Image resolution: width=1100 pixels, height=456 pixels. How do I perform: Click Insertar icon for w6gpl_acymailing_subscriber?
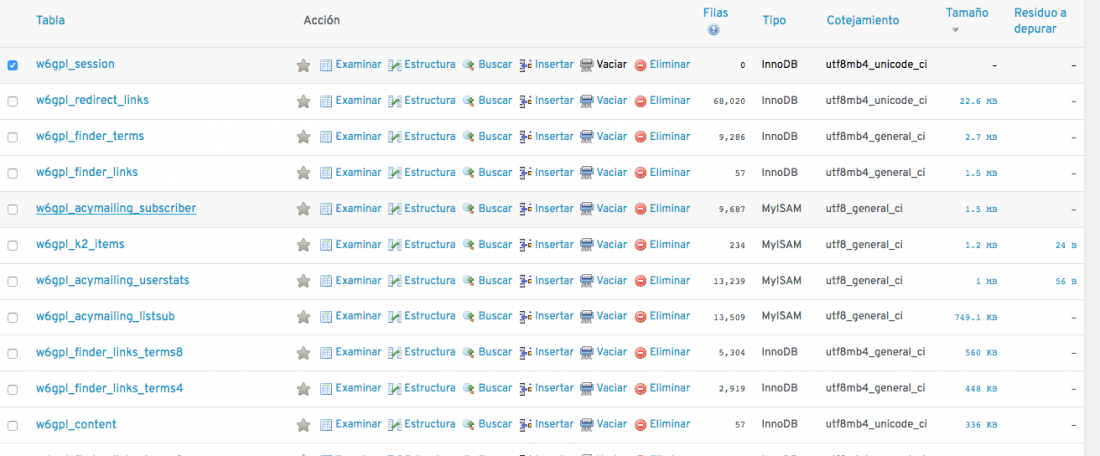pyautogui.click(x=525, y=209)
